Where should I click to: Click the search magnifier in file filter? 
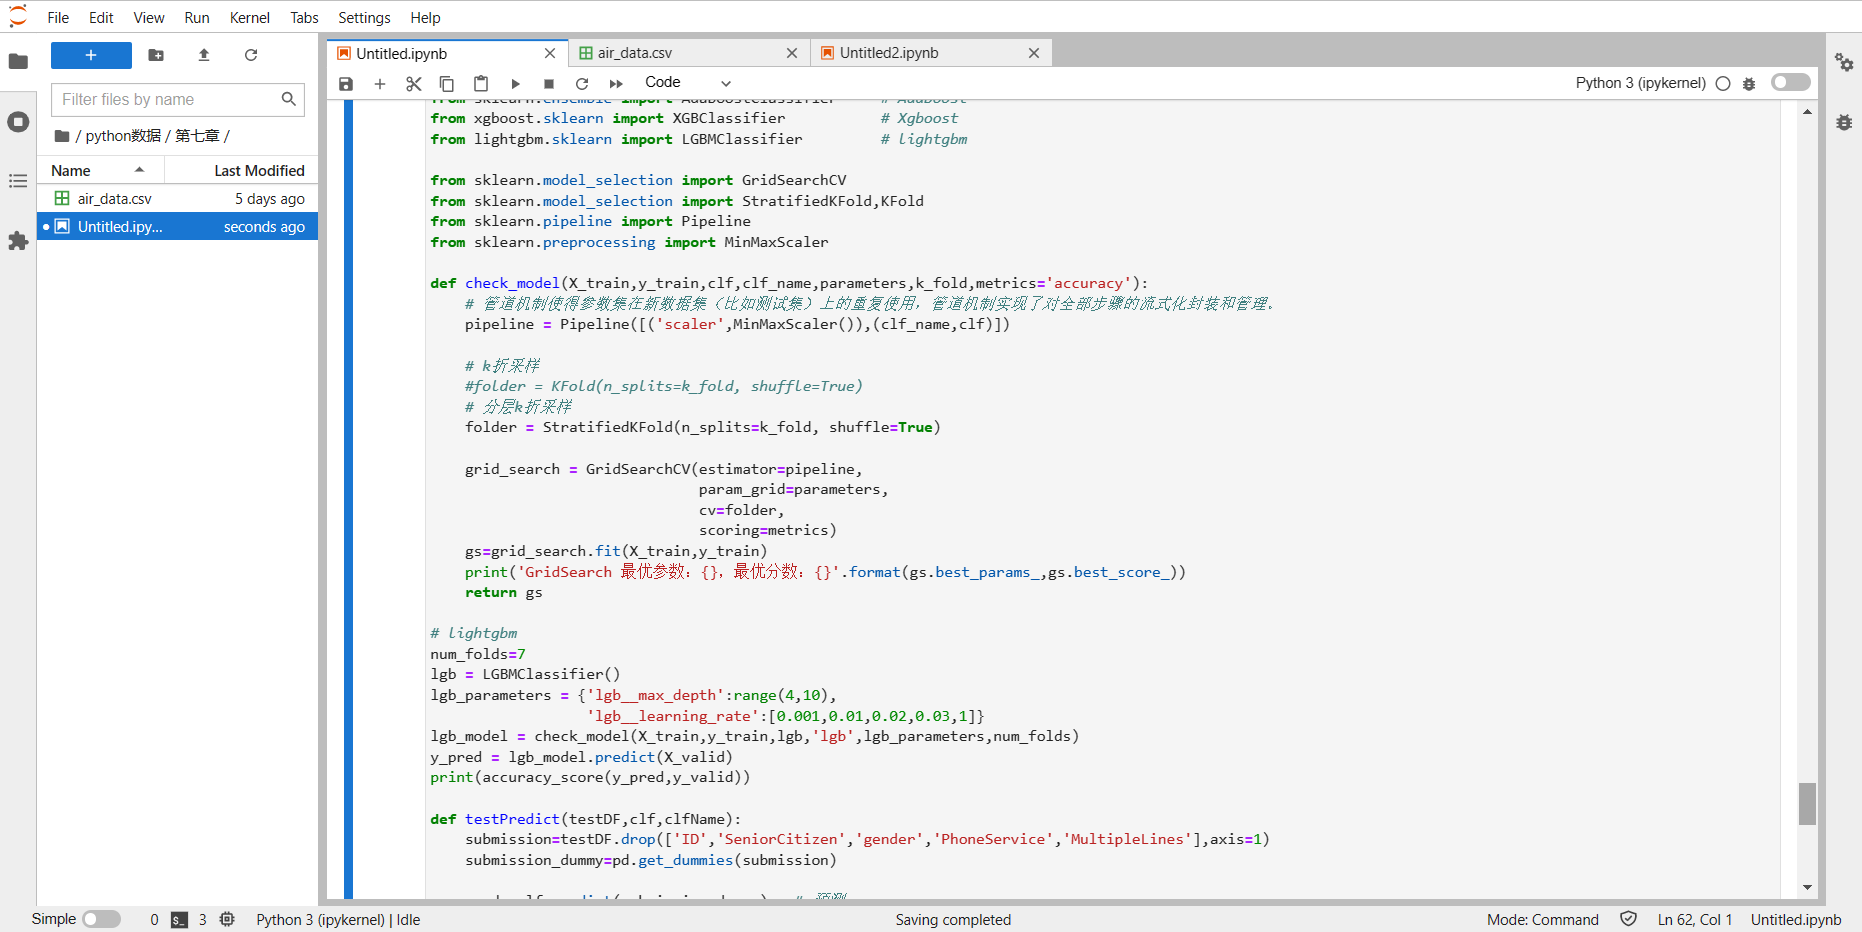click(289, 99)
